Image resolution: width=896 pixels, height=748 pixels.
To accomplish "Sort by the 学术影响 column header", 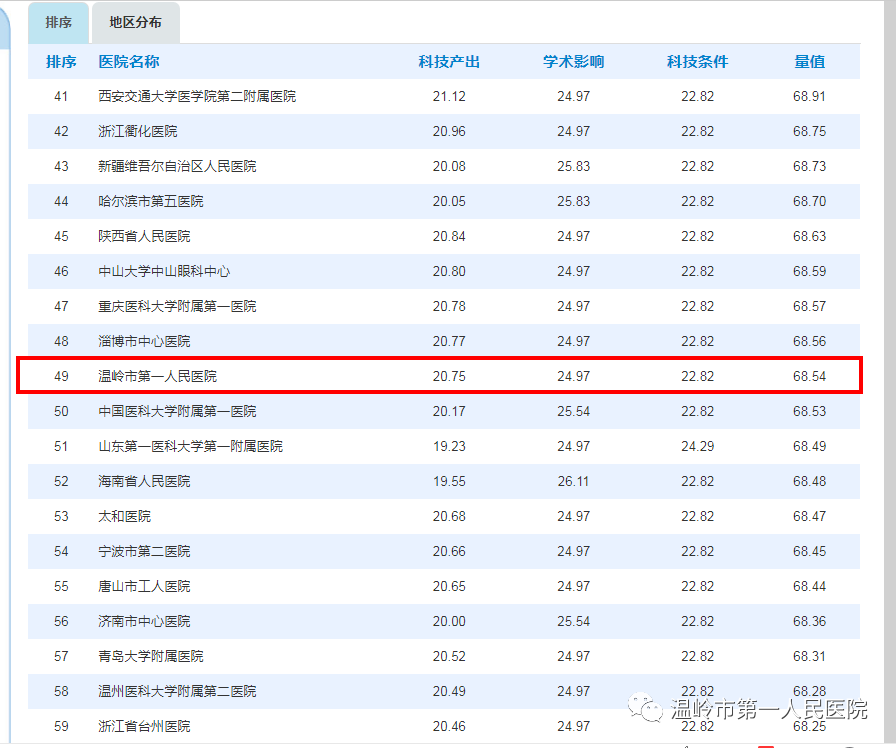I will pyautogui.click(x=573, y=62).
